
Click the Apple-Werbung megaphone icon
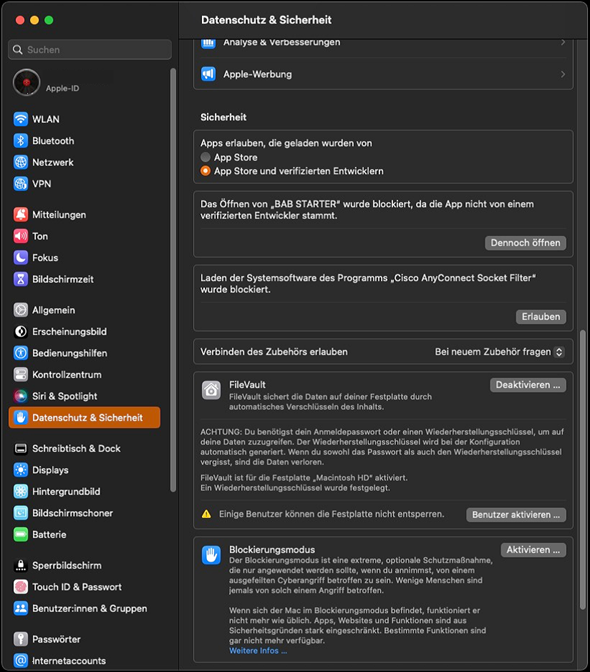click(208, 74)
